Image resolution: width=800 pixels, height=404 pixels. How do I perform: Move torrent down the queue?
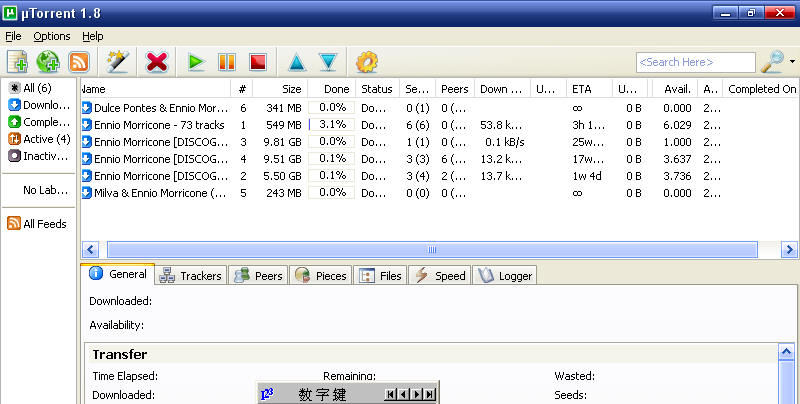coord(328,62)
